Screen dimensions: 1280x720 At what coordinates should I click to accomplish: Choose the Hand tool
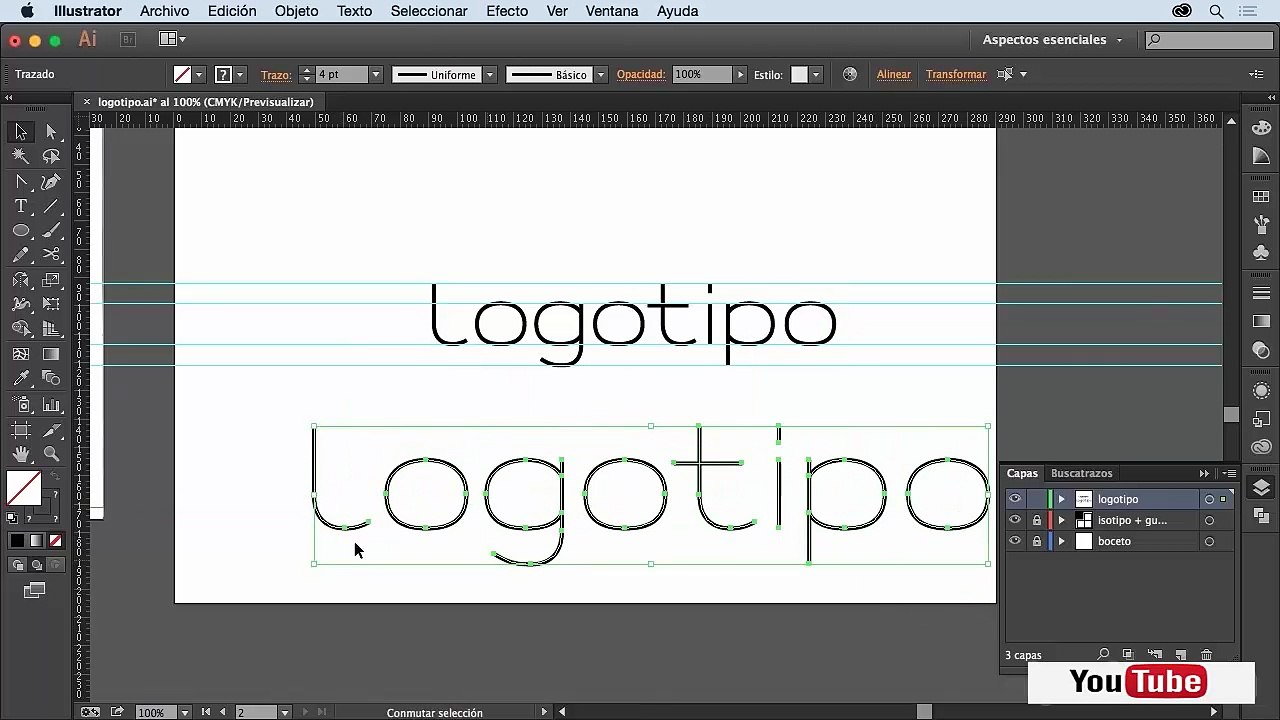pyautogui.click(x=21, y=454)
